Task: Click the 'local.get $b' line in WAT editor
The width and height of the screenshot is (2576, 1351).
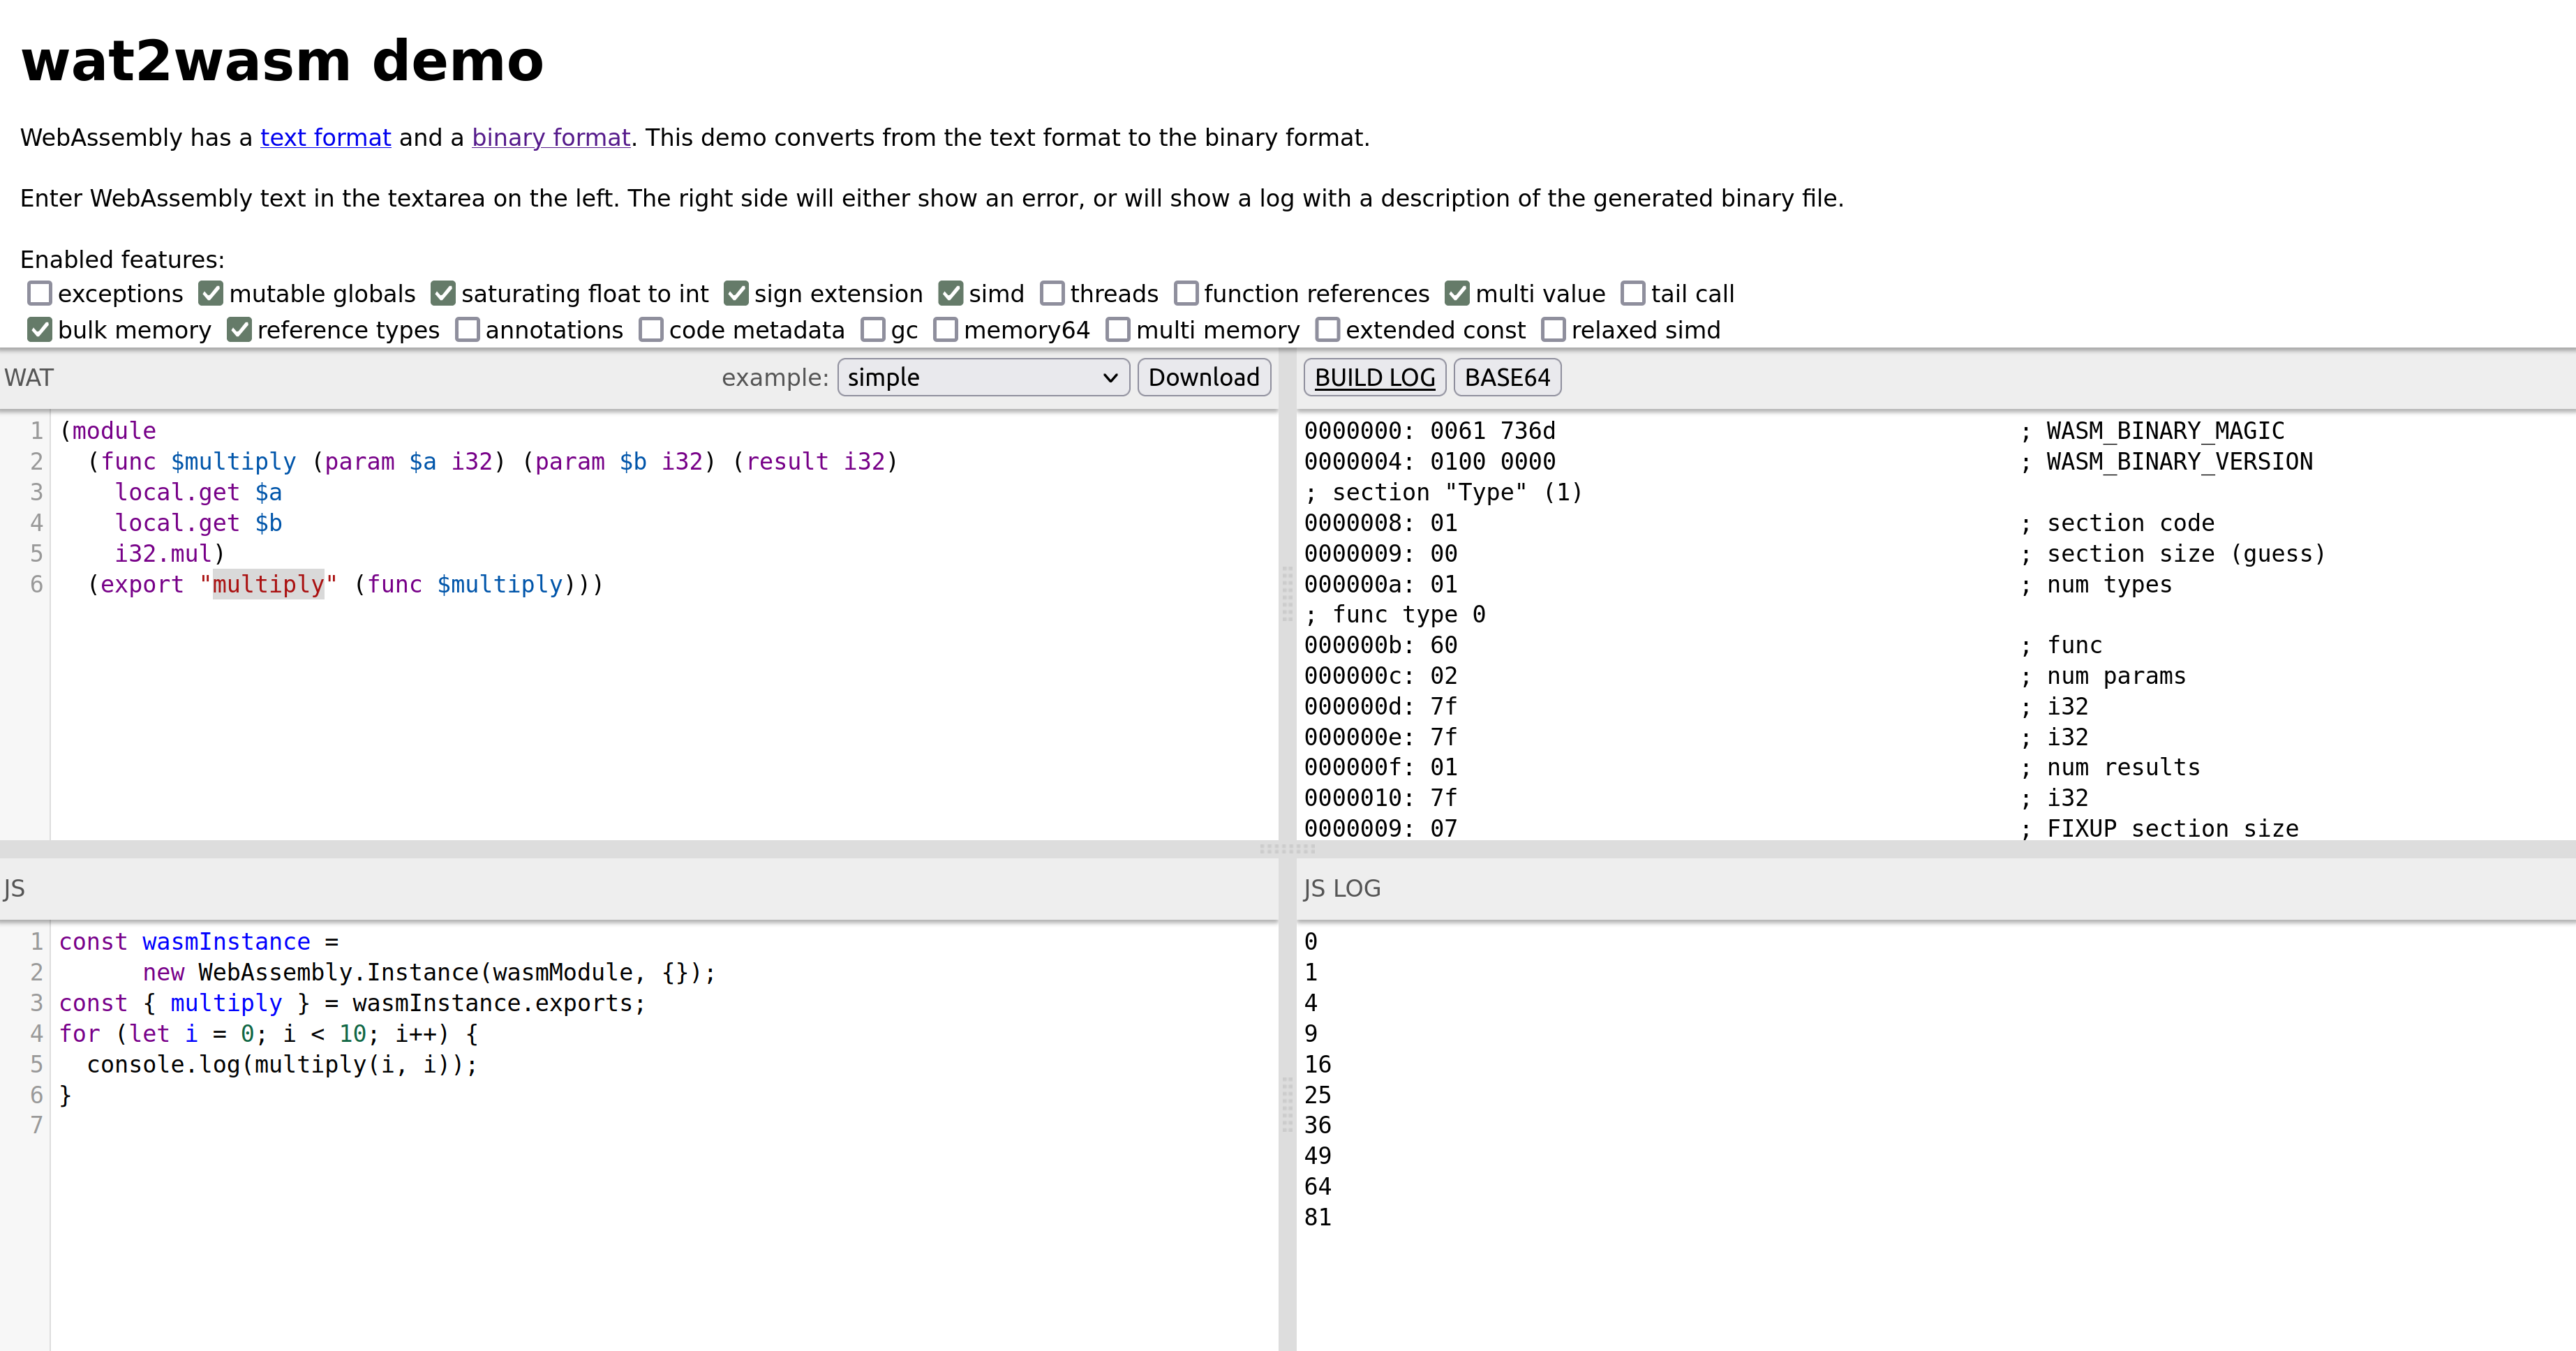Action: click(198, 523)
